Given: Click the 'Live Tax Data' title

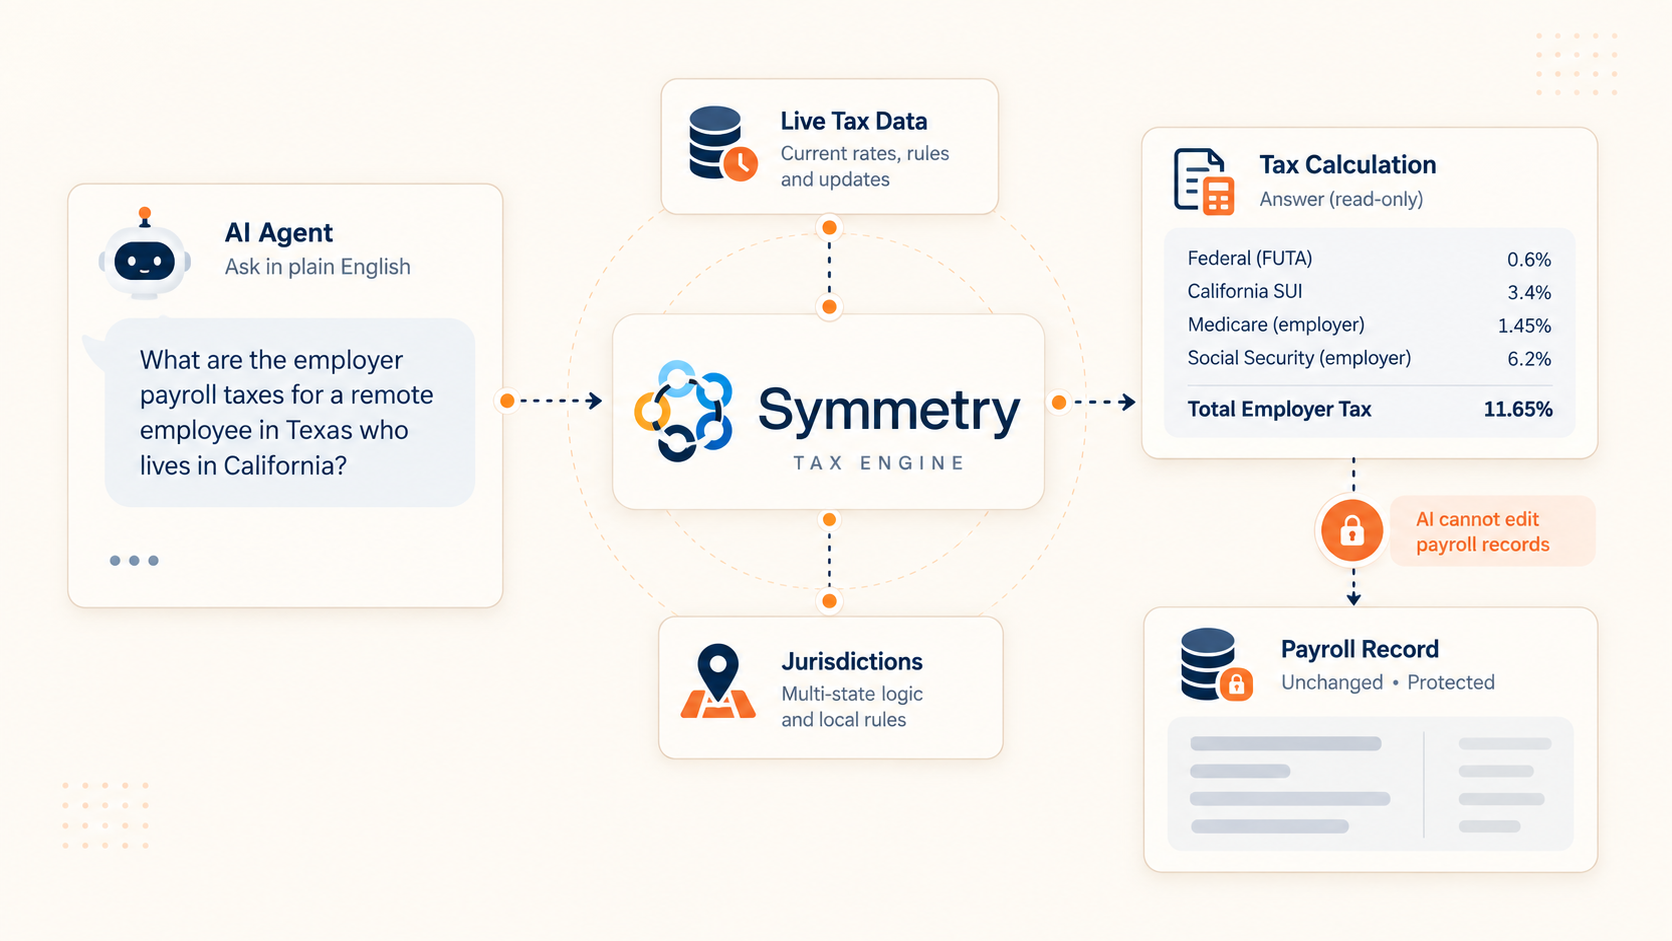Looking at the screenshot, I should pos(854,121).
